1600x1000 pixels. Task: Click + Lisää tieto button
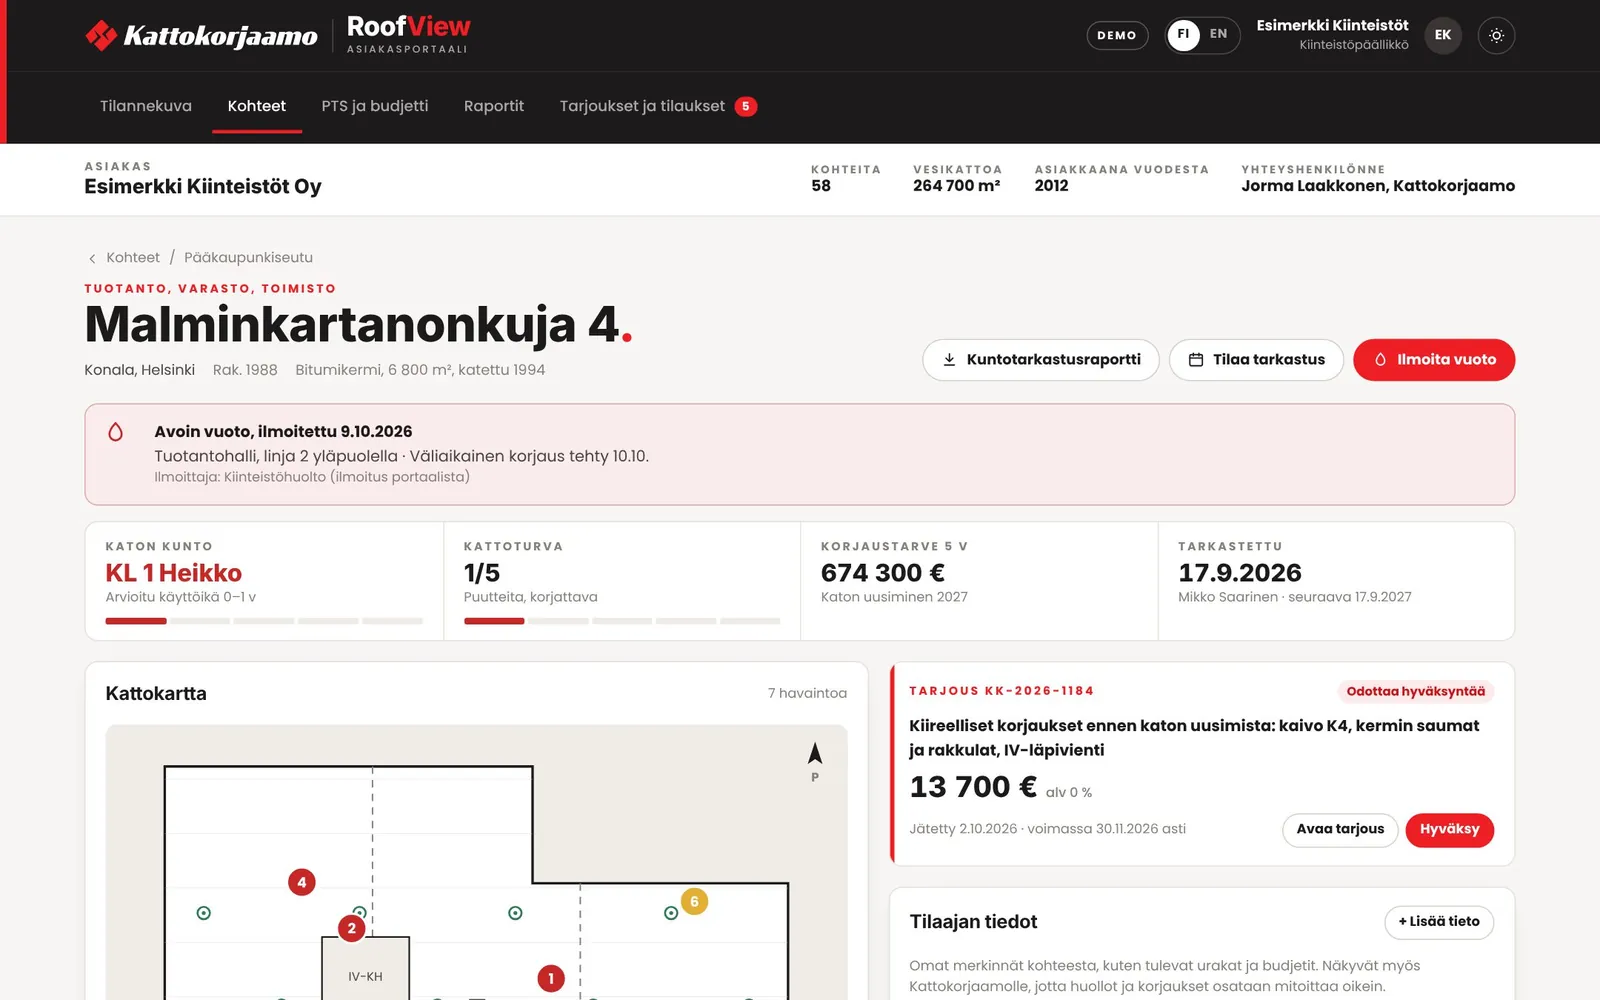tap(1439, 922)
